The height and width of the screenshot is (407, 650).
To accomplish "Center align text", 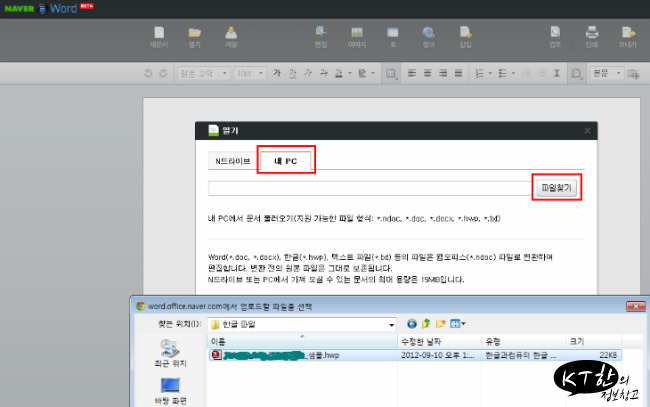I will [x=427, y=73].
